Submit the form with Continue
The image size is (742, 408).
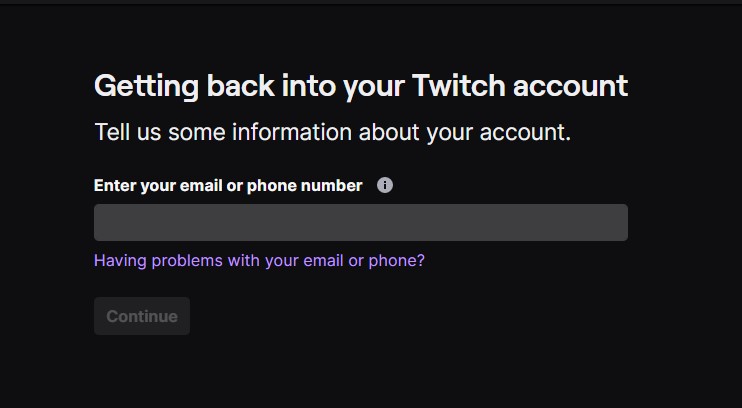click(x=142, y=316)
